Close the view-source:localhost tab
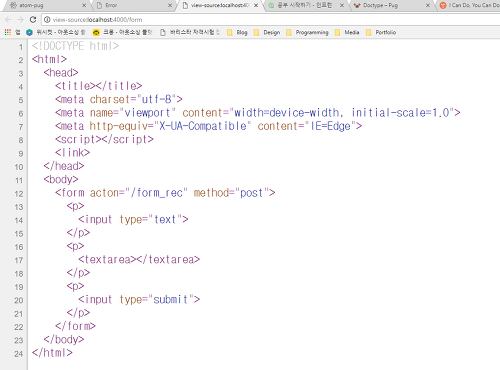This screenshot has width=500, height=370. tap(256, 5)
